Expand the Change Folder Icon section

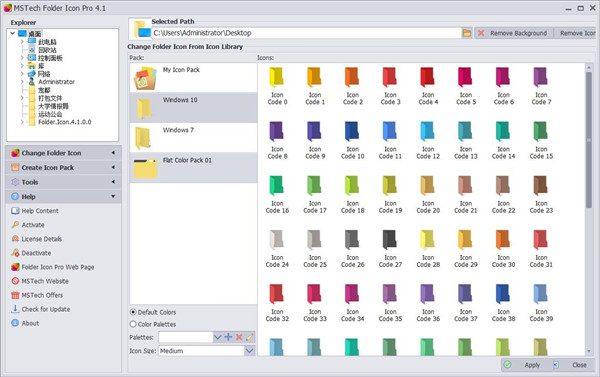point(64,153)
